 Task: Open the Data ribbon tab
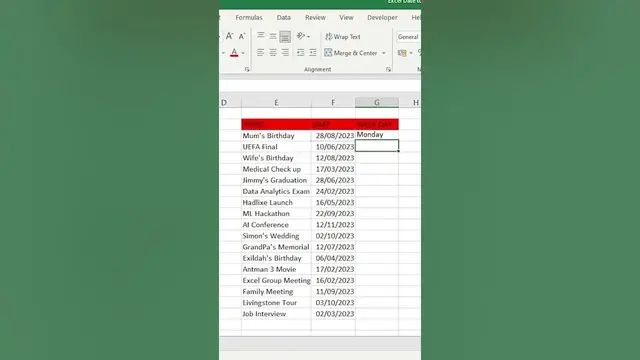[x=284, y=18]
